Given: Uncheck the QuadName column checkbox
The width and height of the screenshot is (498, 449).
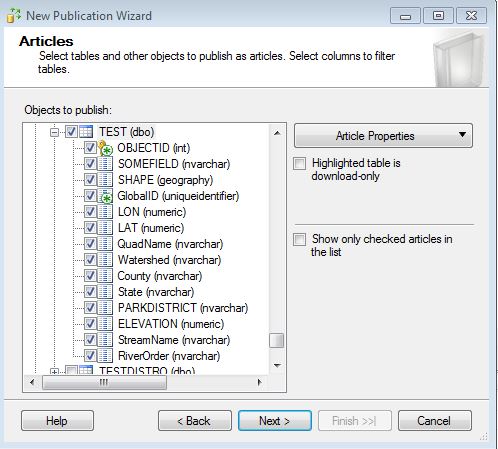Looking at the screenshot, I should [x=90, y=243].
